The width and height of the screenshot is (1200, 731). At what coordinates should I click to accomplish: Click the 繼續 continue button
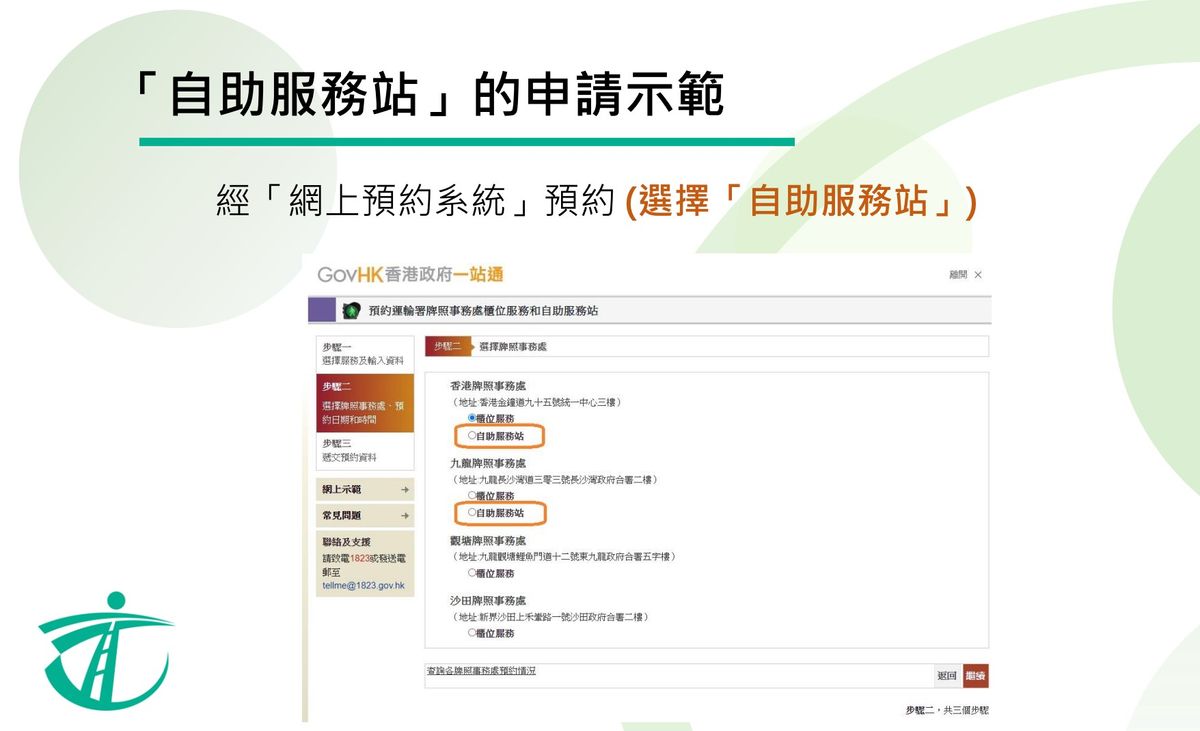pyautogui.click(x=976, y=676)
